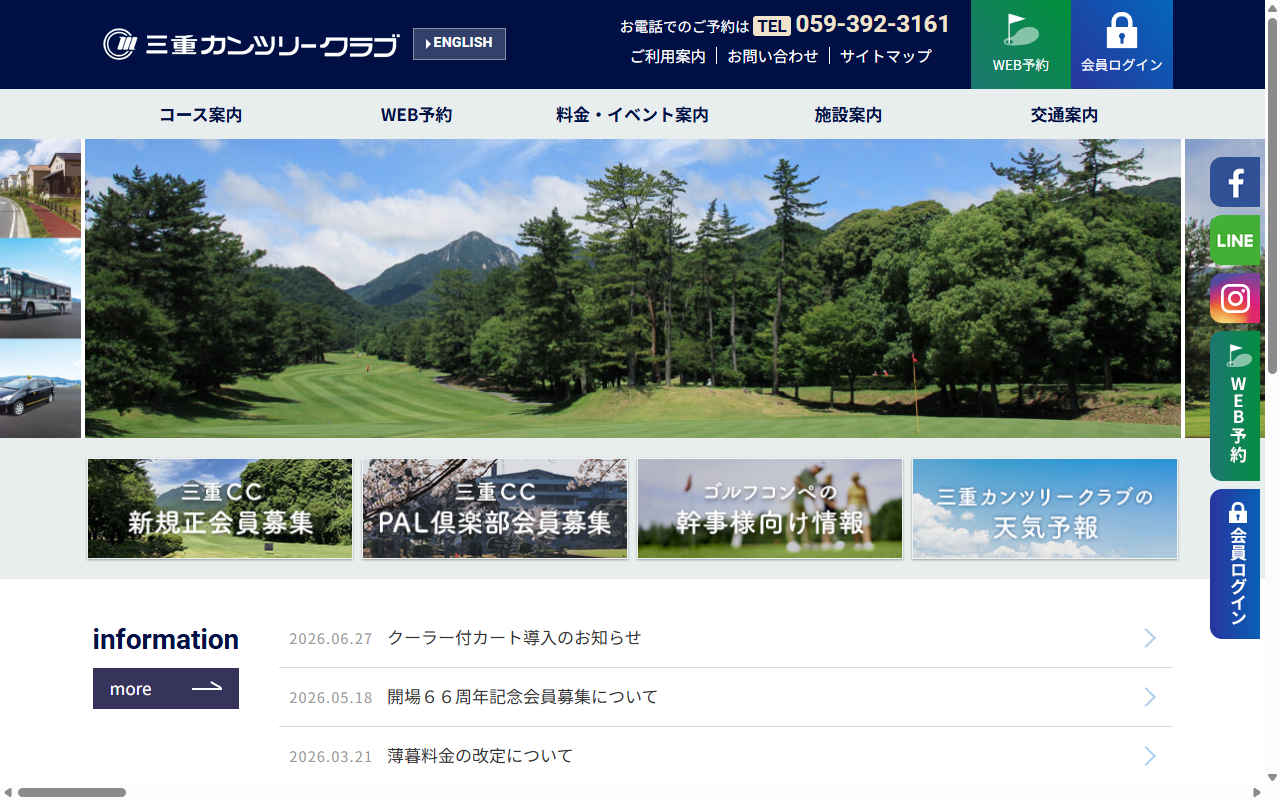Open the vertical 会員ログイン side button
Screen dimensions: 1280x800
coord(1235,564)
